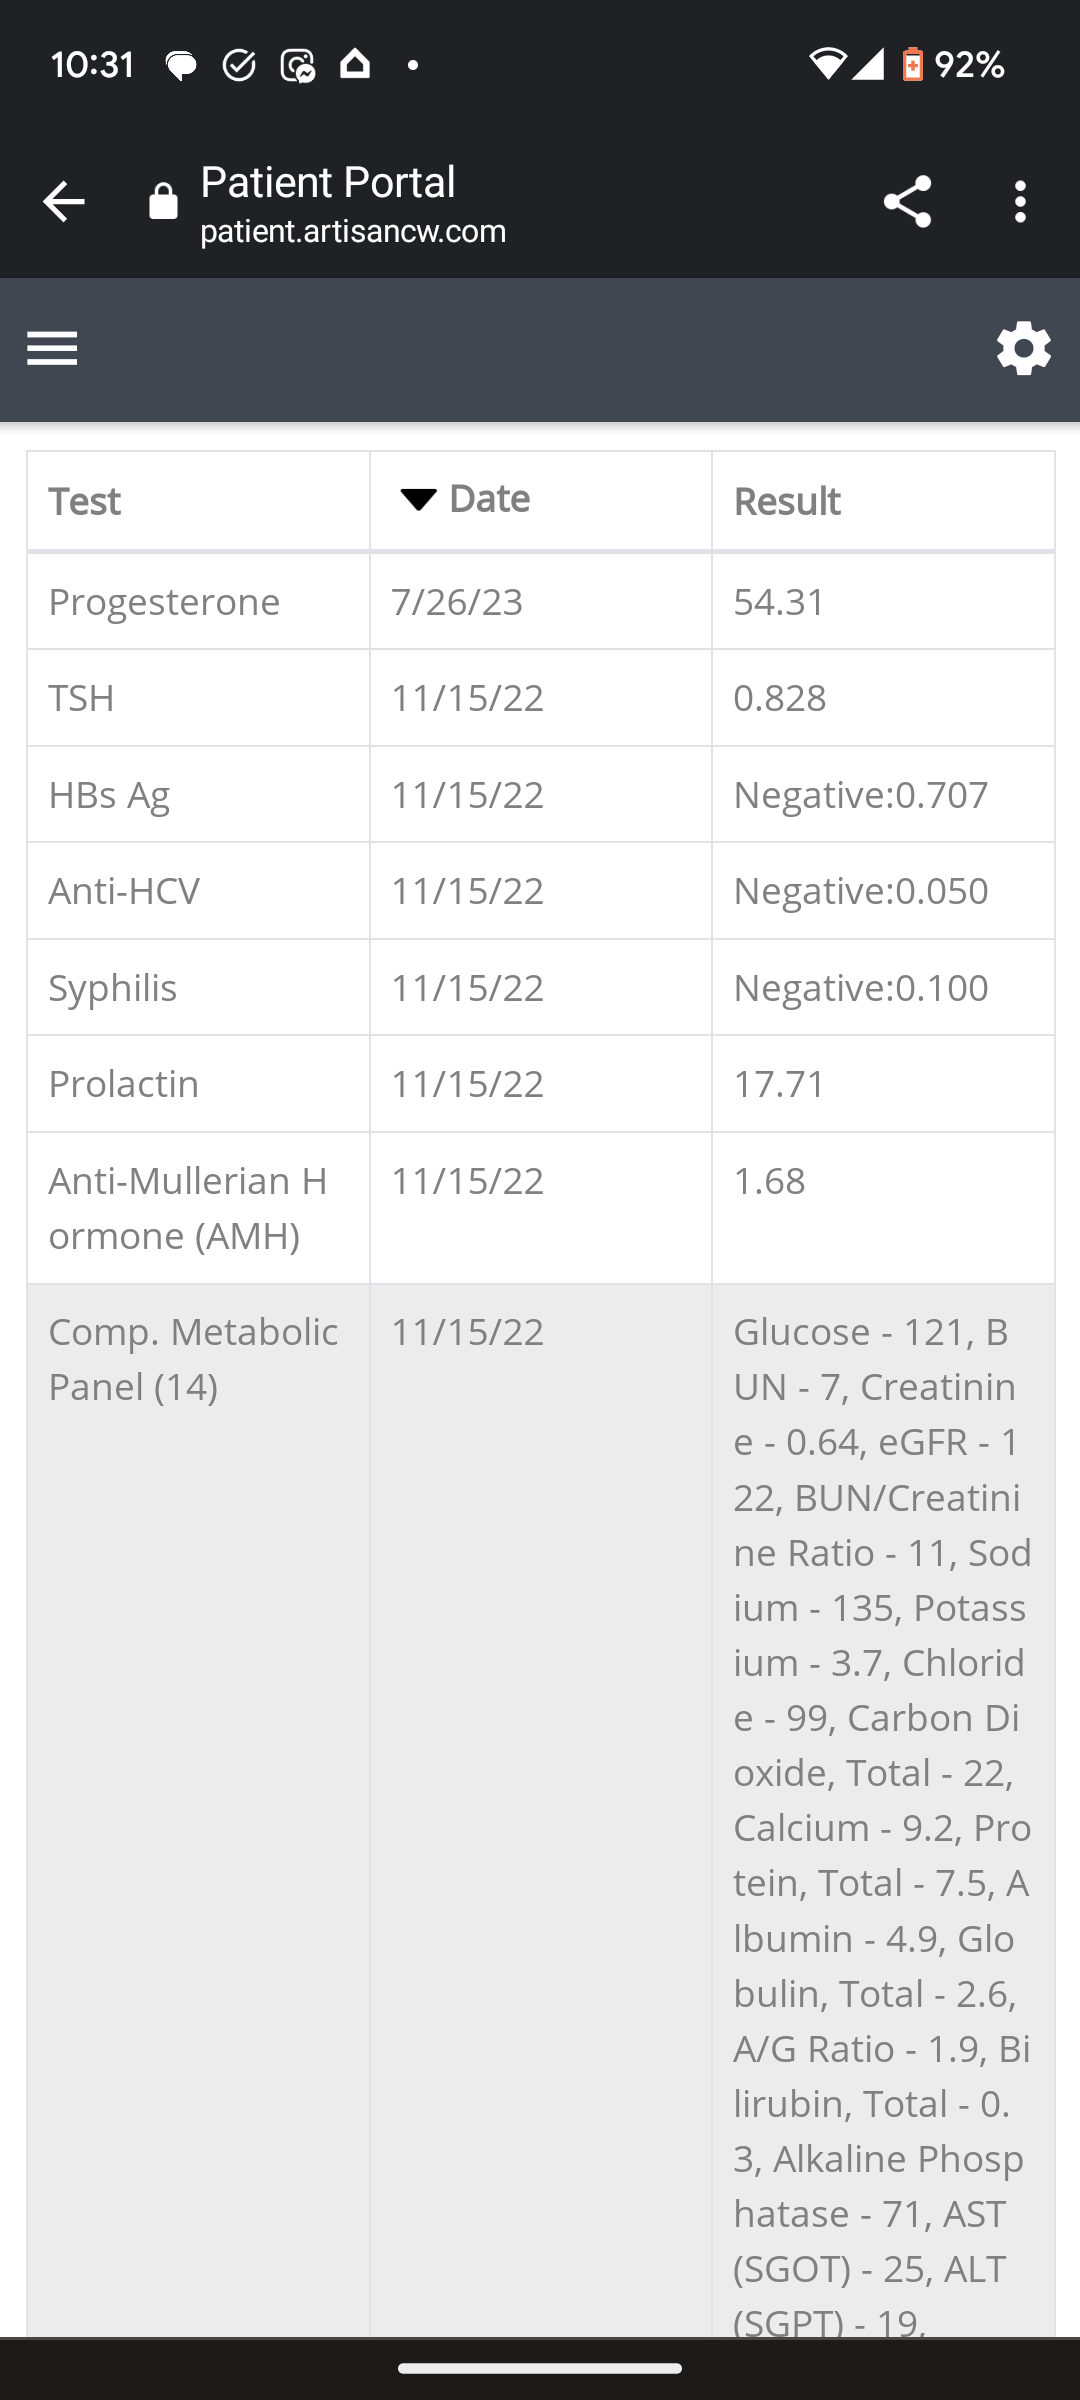
Task: Tap the back arrow in browser bar
Action: pos(64,202)
